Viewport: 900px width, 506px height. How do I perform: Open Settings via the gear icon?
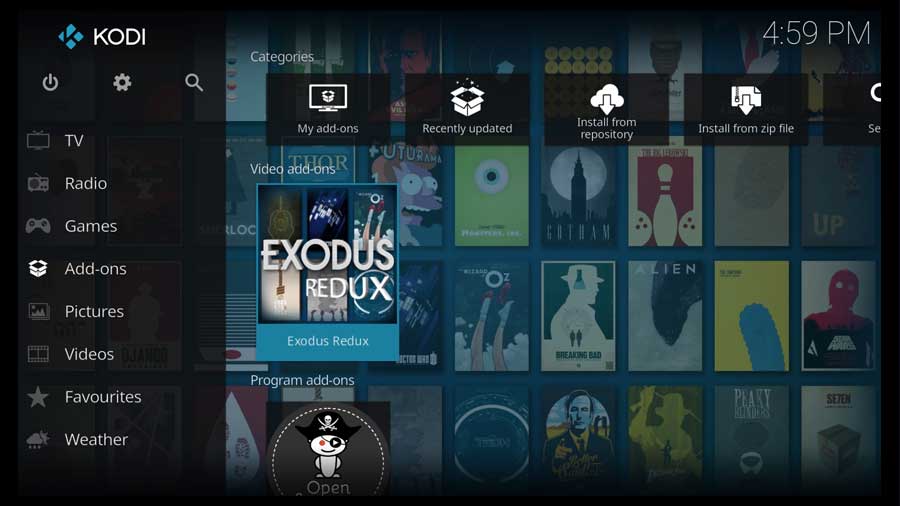click(122, 83)
